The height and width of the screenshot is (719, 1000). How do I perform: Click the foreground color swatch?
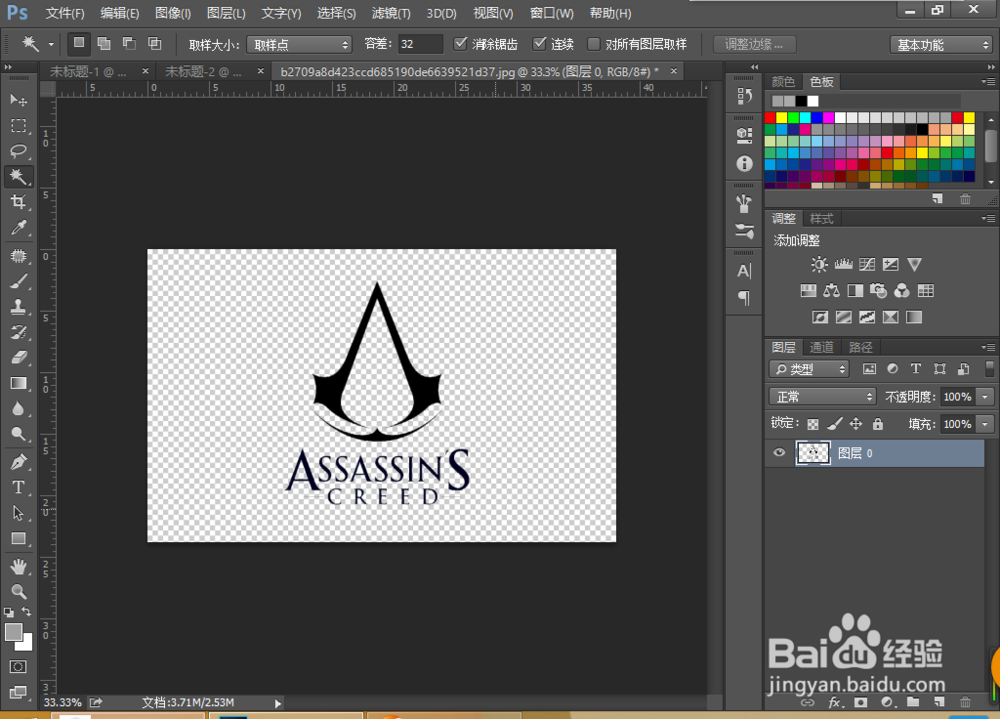[x=13, y=632]
